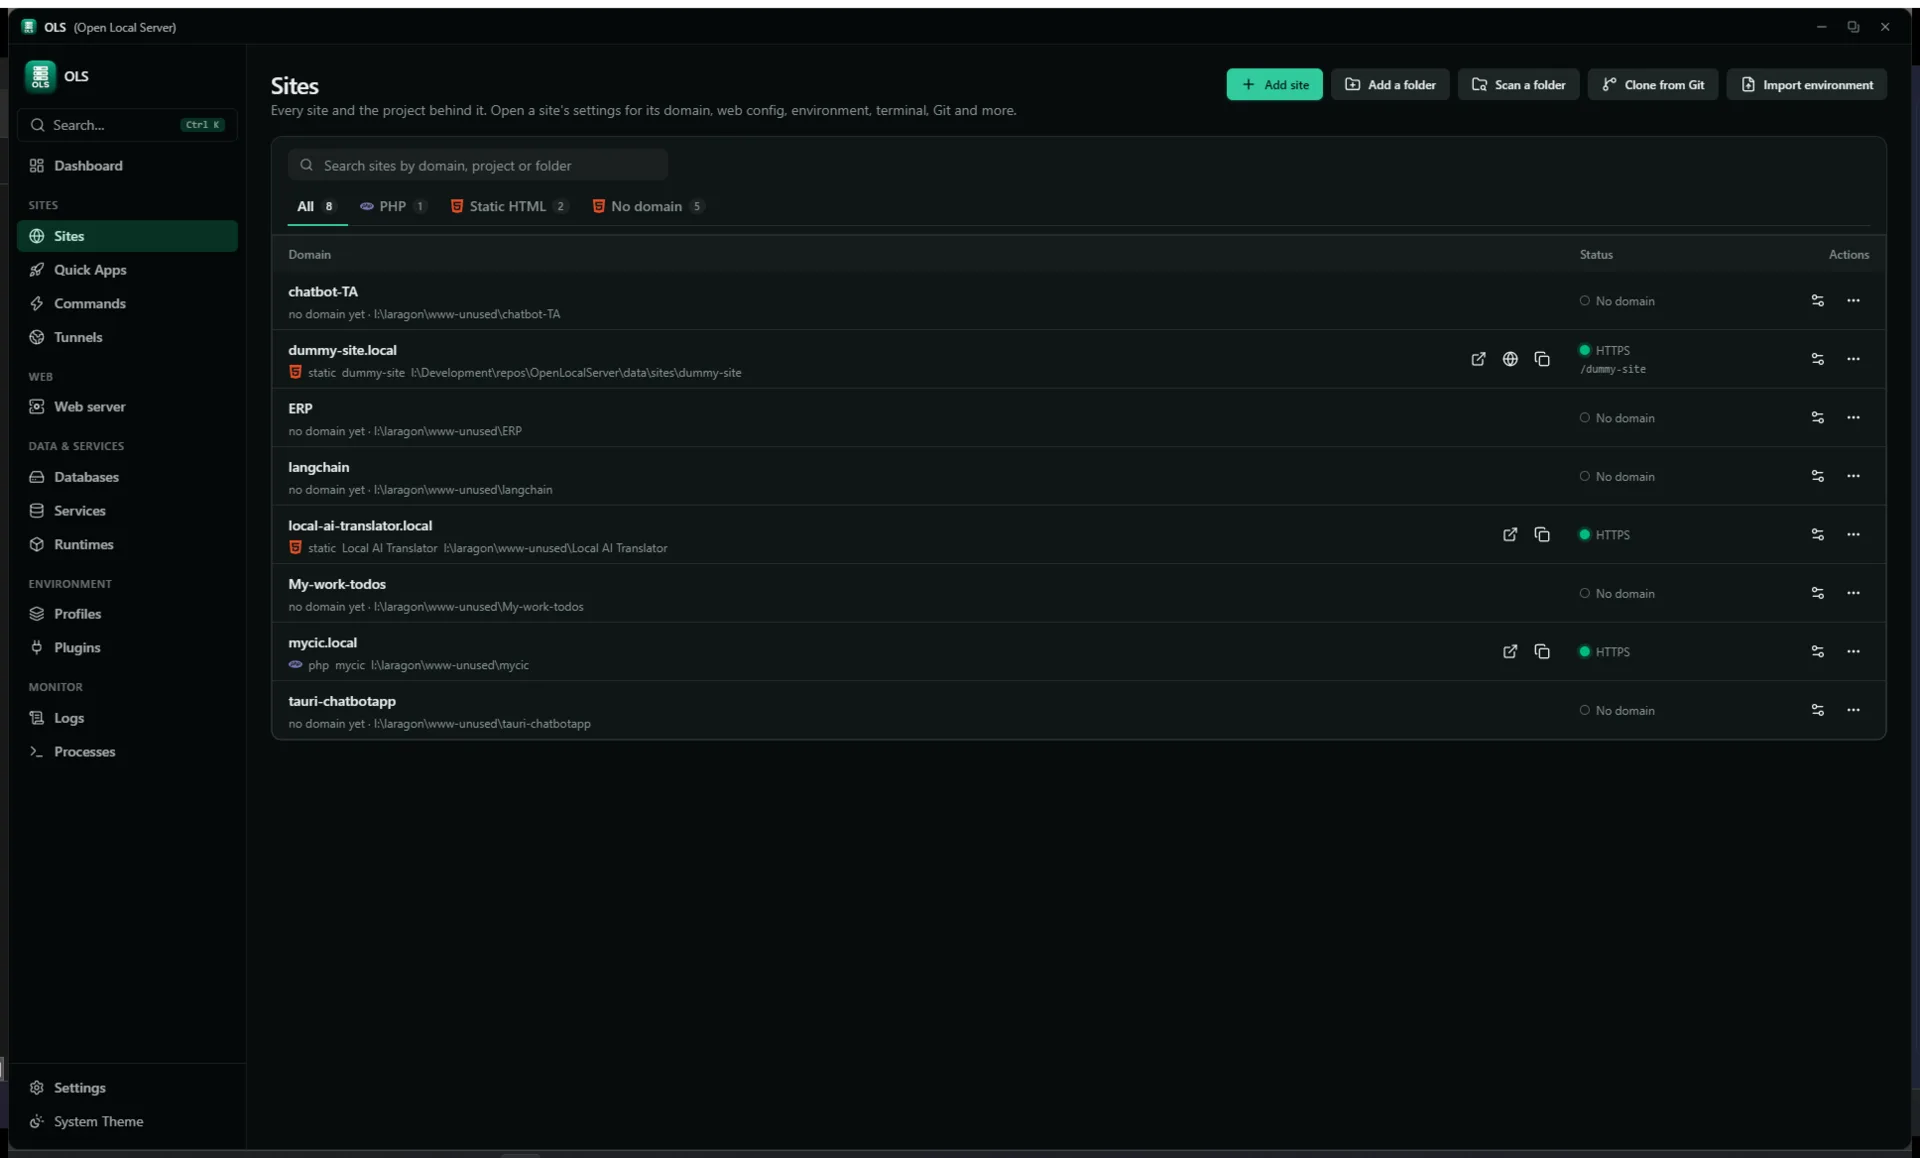
Task: Open local-ai-translator.local in browser
Action: [1510, 535]
